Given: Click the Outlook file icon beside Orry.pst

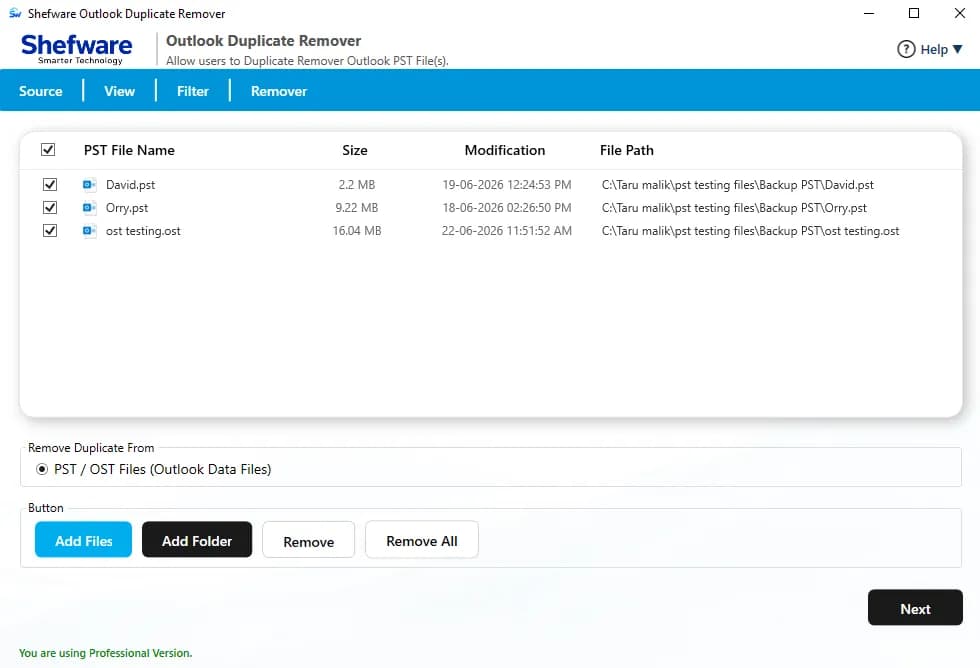Looking at the screenshot, I should coord(89,208).
